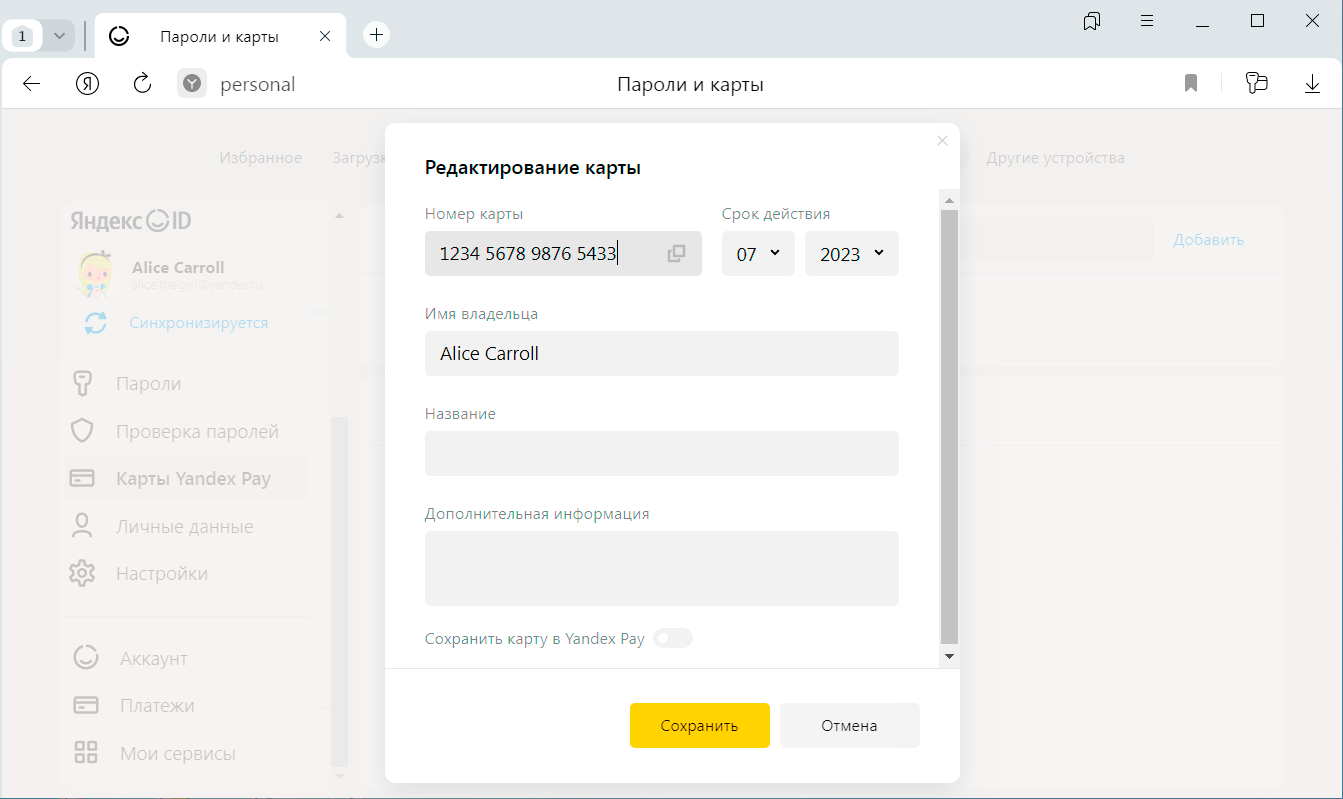Screen dimensions: 1343x799
Task: Open downloads via download arrow icon
Action: (1312, 84)
